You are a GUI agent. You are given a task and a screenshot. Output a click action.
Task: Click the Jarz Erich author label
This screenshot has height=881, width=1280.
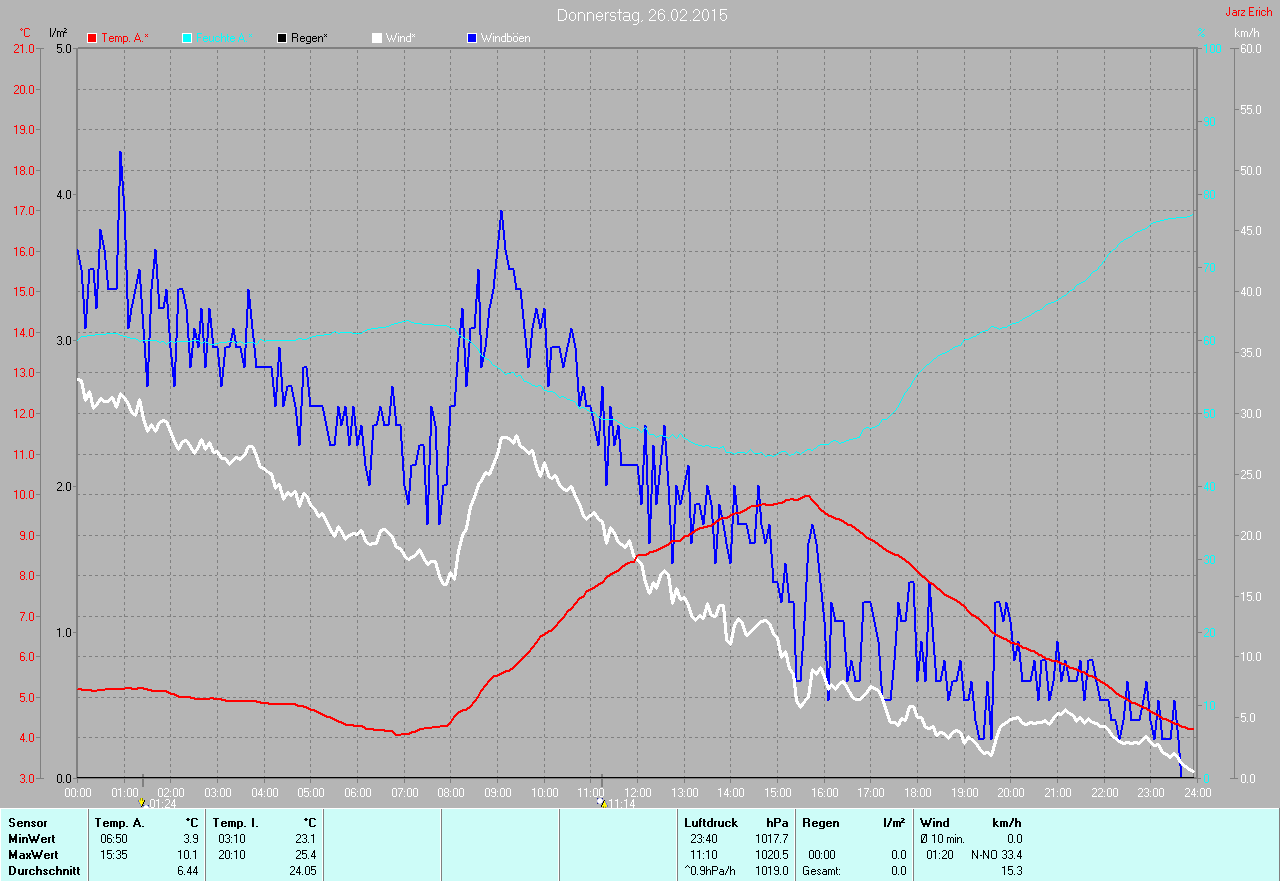coord(1248,12)
